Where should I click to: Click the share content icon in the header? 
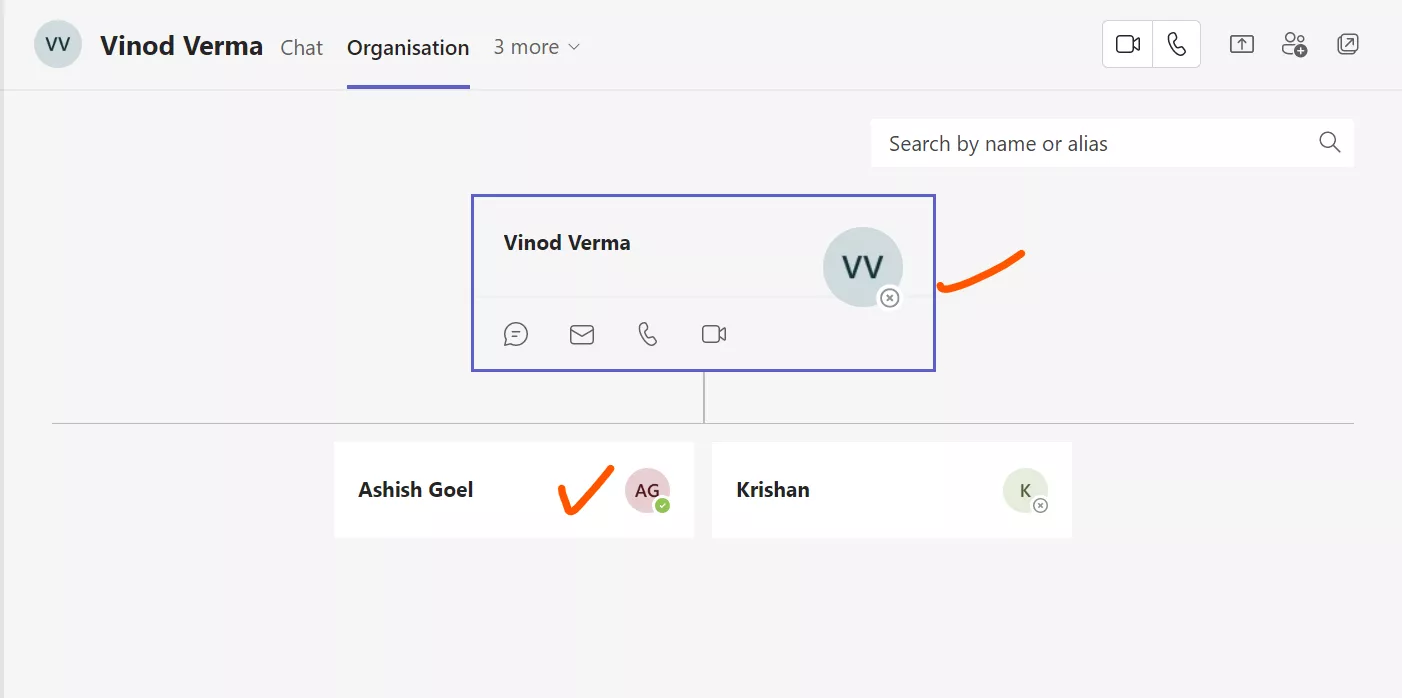point(1241,44)
